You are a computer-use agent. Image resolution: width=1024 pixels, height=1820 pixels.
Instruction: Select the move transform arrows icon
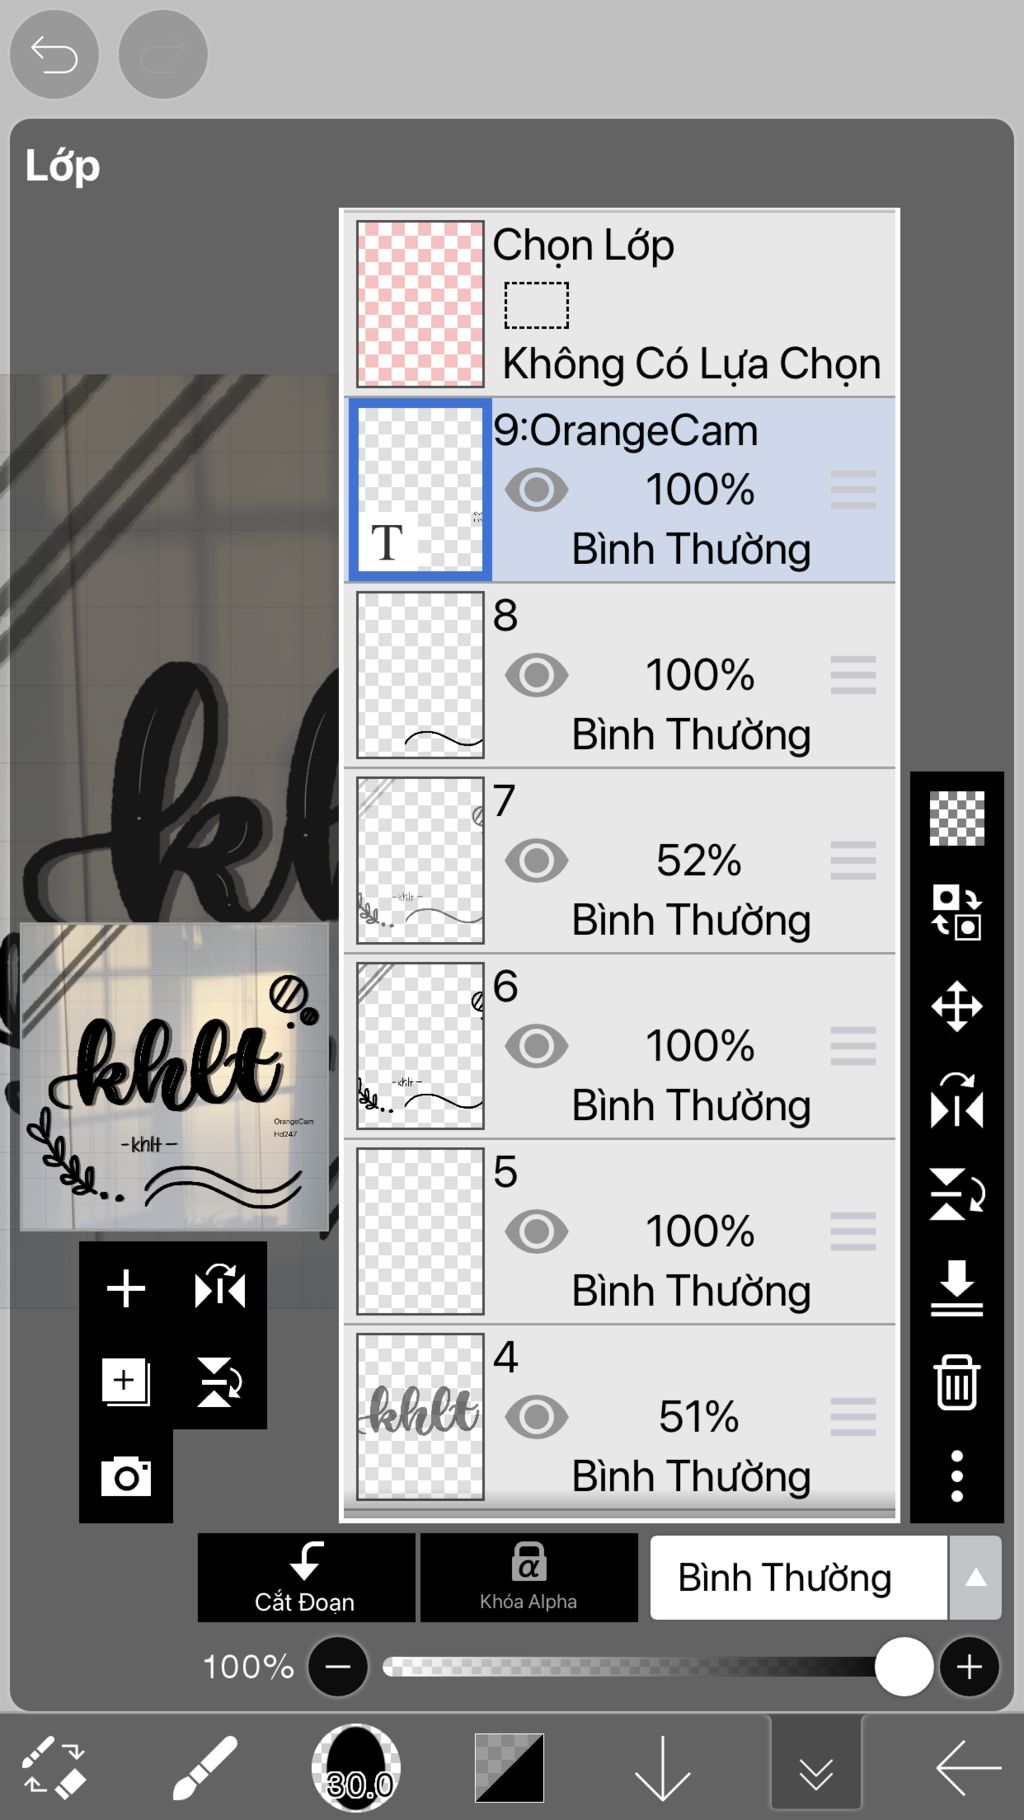click(957, 1006)
